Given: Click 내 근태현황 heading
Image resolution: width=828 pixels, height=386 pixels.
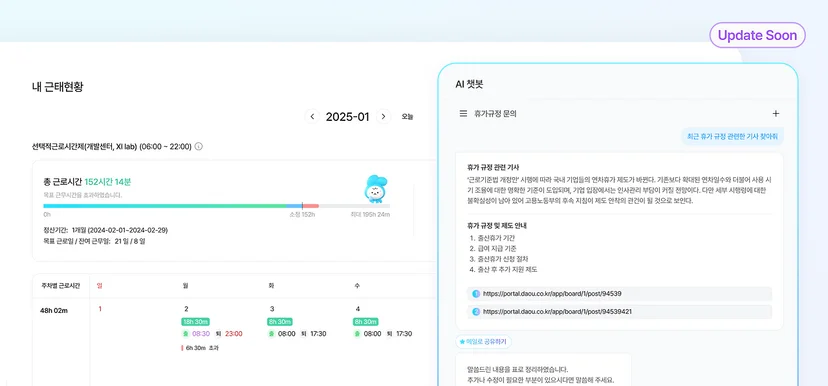Looking at the screenshot, I should [57, 87].
